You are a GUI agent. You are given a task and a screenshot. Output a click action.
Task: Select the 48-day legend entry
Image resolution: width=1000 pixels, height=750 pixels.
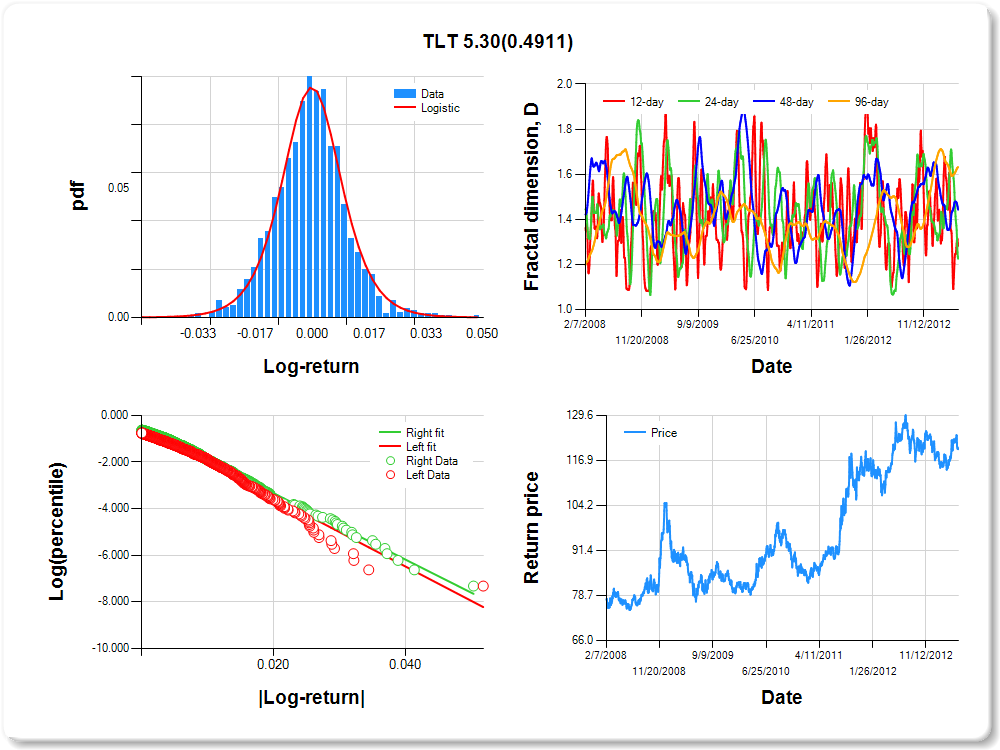click(x=783, y=102)
